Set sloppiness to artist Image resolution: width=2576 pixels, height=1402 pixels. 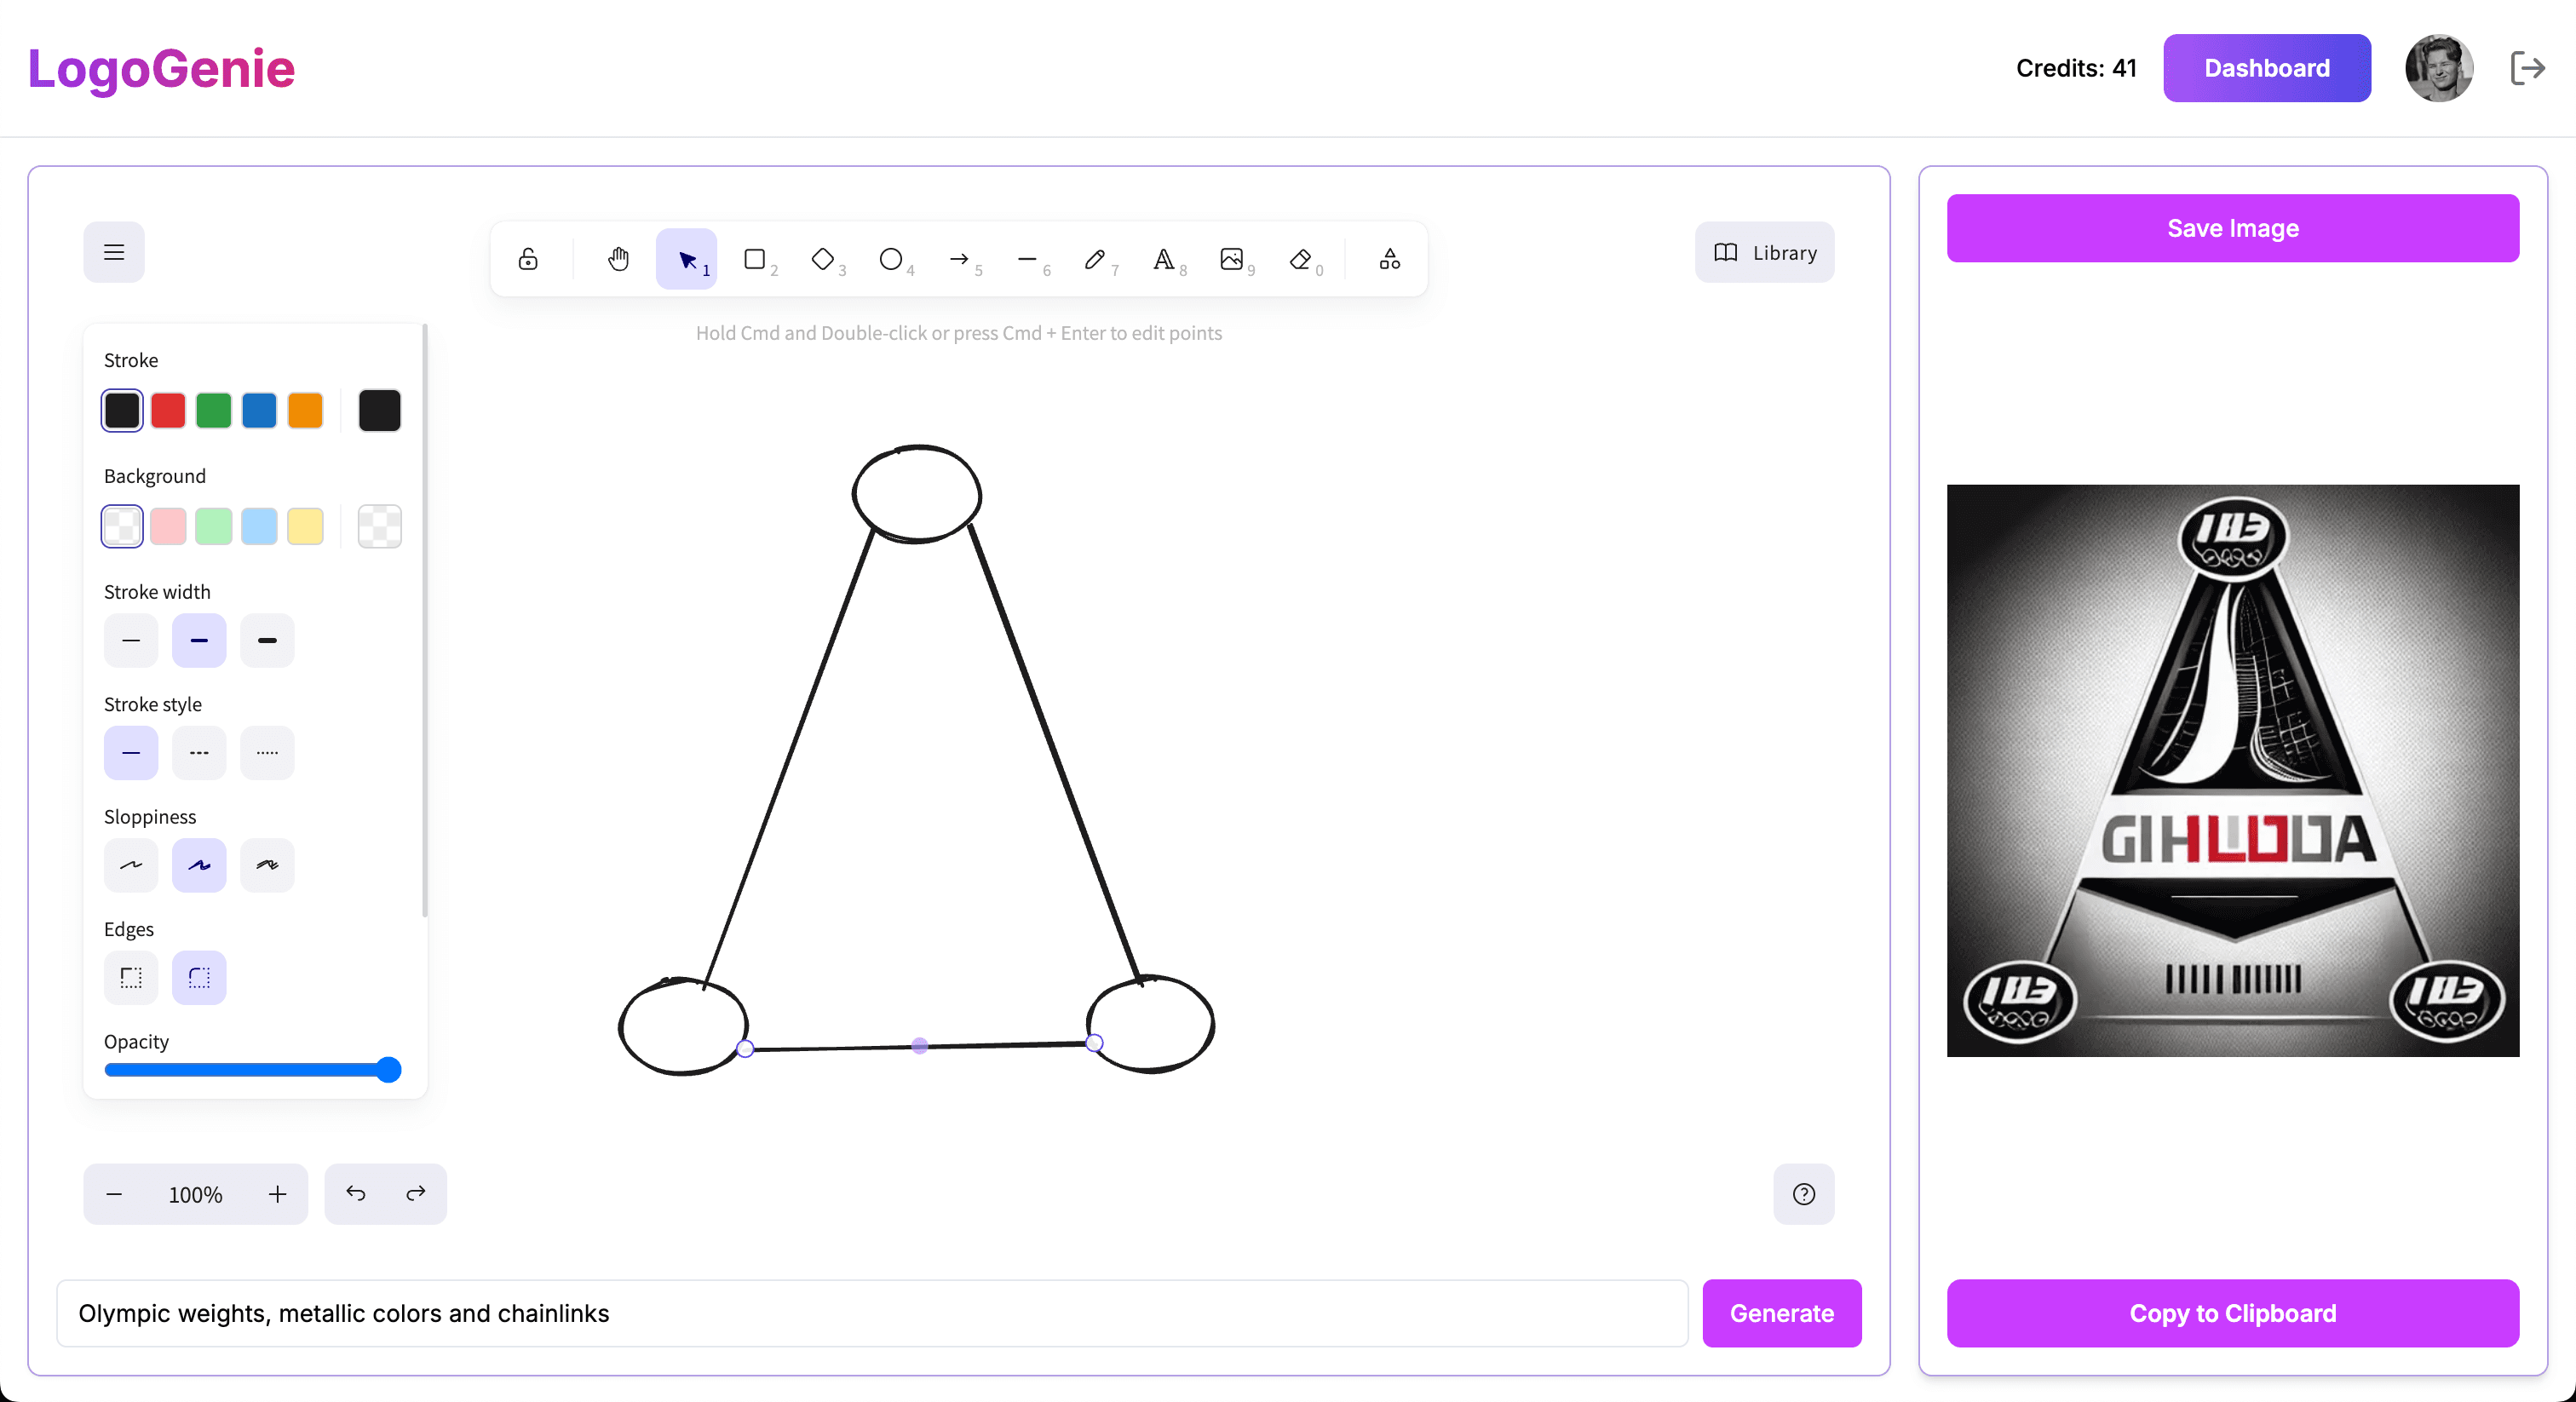(199, 865)
